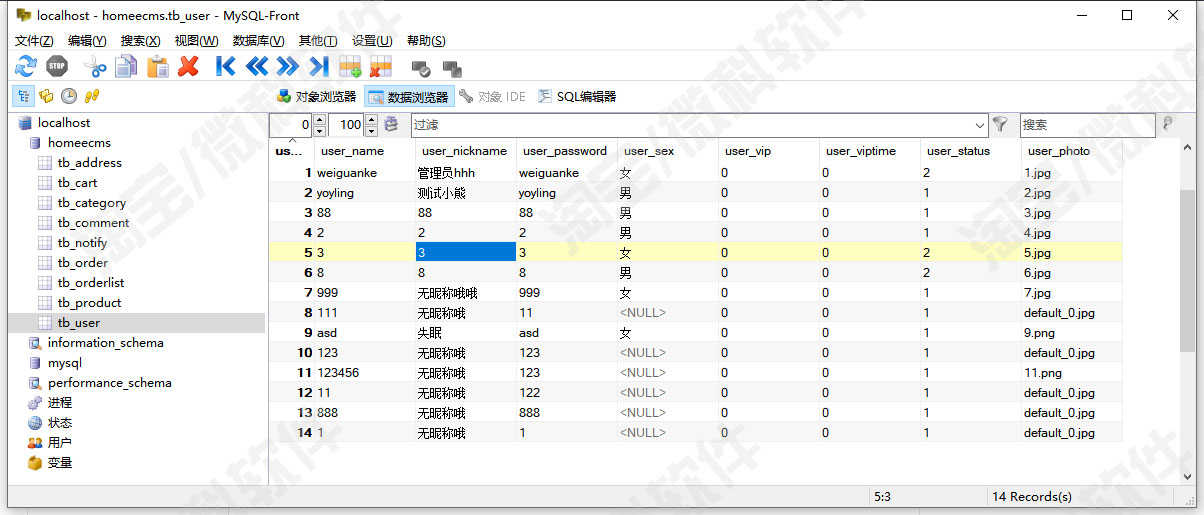Click the quick limit icon beside the 100 field
Viewport: 1204px width, 515px height.
click(391, 125)
